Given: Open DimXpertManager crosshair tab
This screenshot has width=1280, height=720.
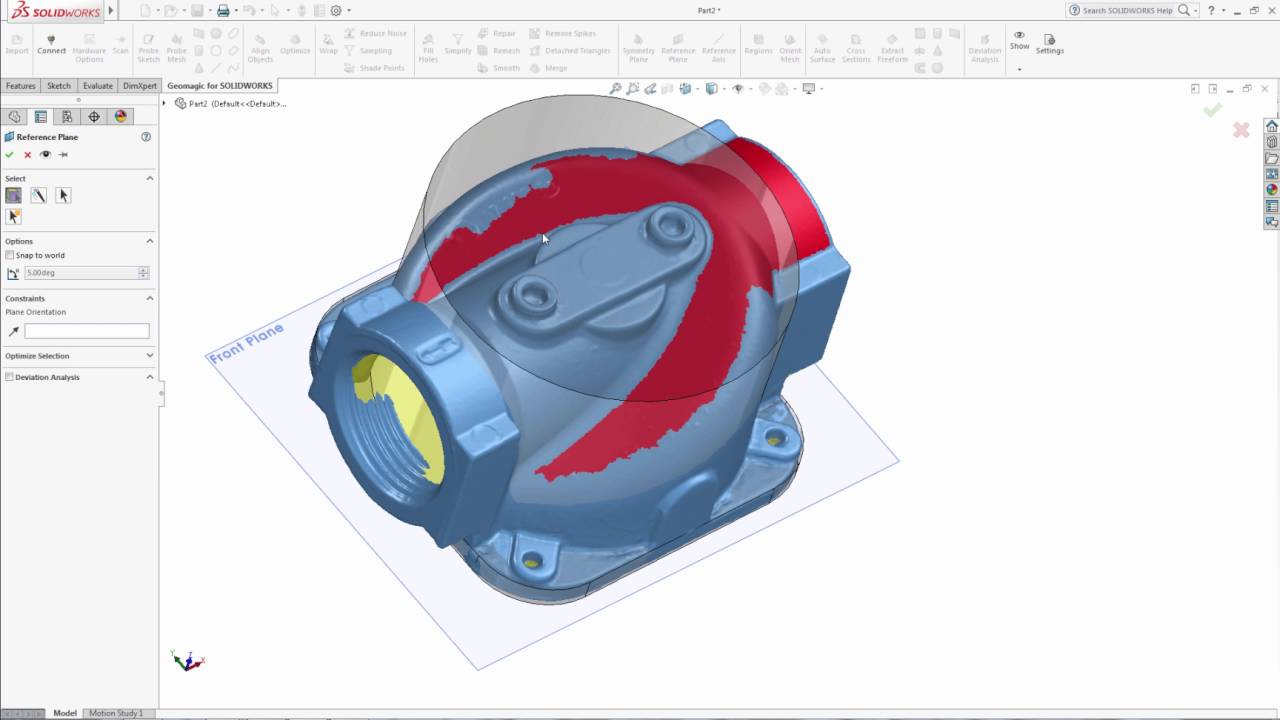Looking at the screenshot, I should [94, 117].
